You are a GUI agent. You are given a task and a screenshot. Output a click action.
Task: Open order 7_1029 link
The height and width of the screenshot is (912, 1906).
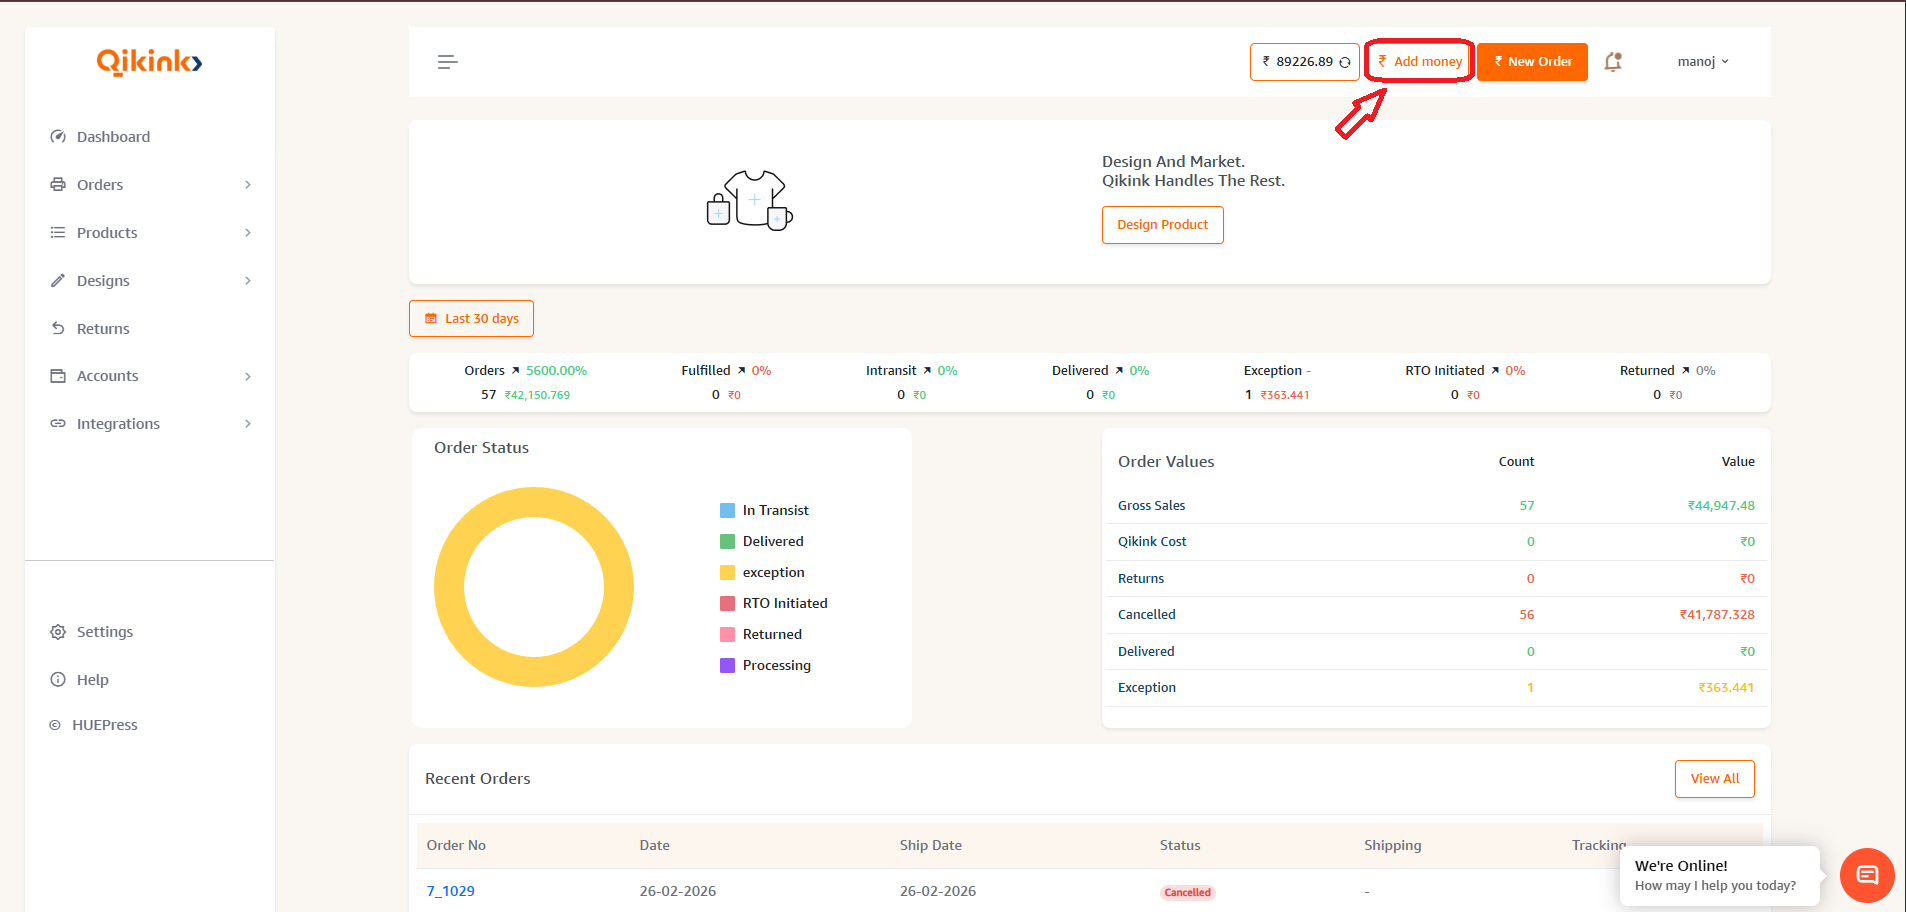[450, 891]
